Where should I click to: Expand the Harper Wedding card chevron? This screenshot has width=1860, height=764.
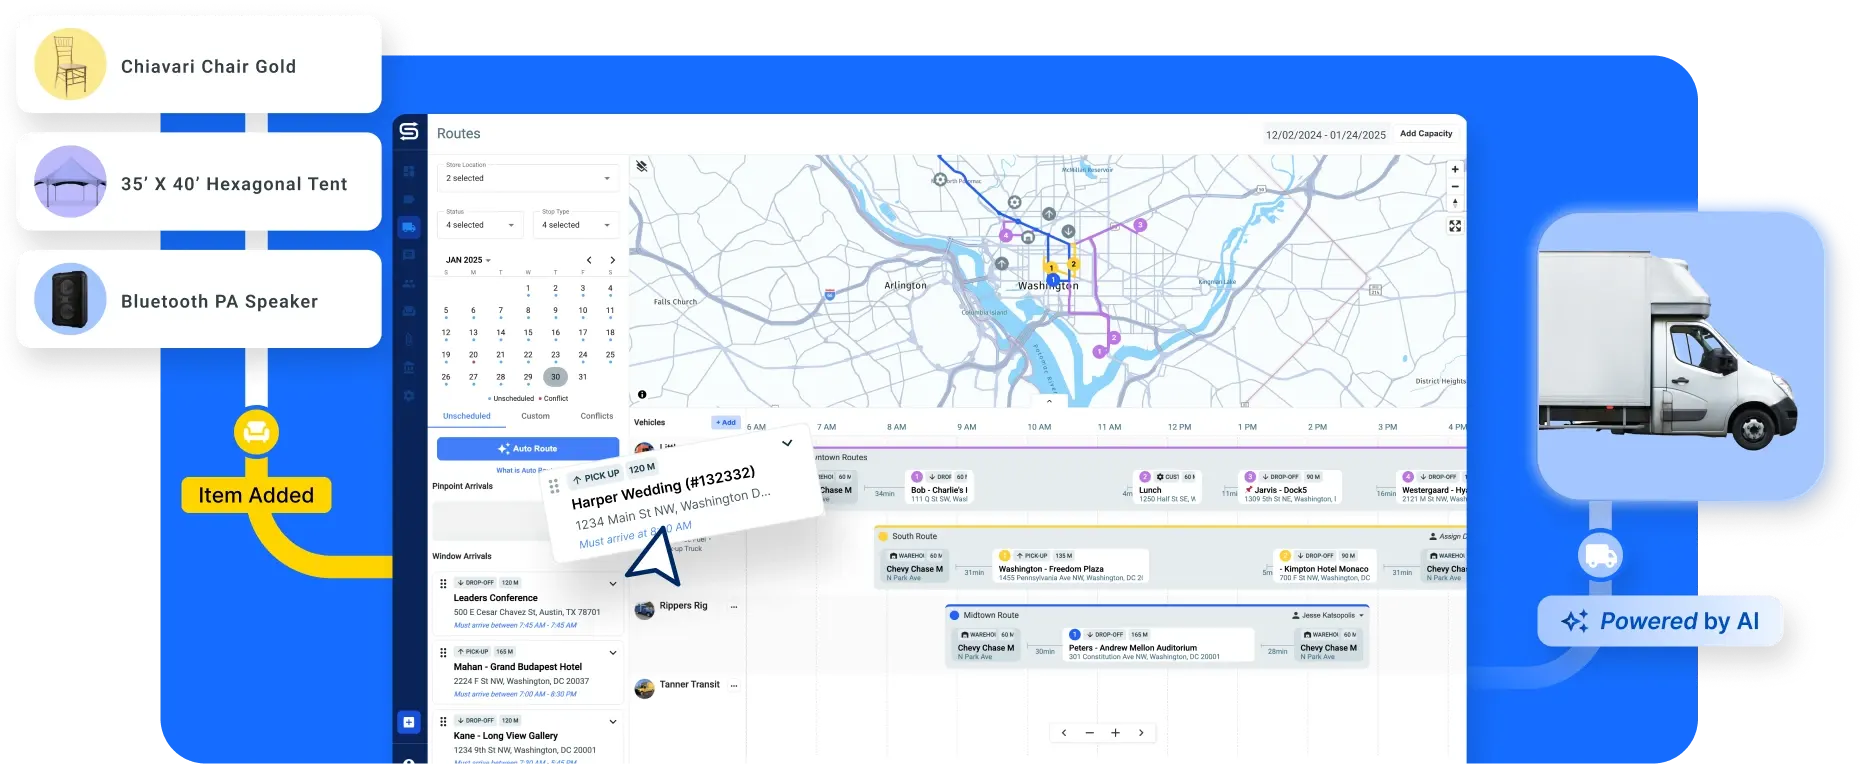(x=787, y=443)
